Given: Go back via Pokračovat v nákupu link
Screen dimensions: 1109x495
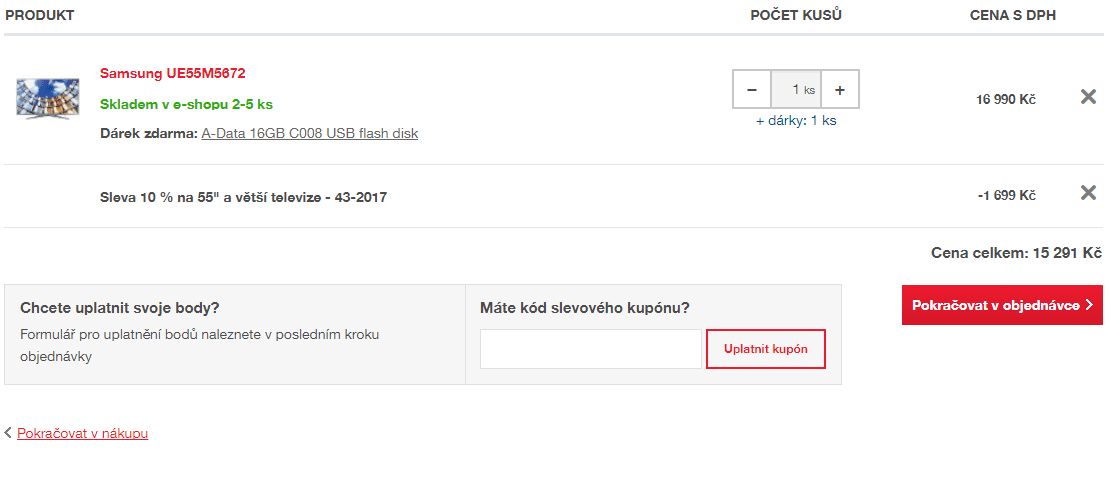Looking at the screenshot, I should point(82,433).
